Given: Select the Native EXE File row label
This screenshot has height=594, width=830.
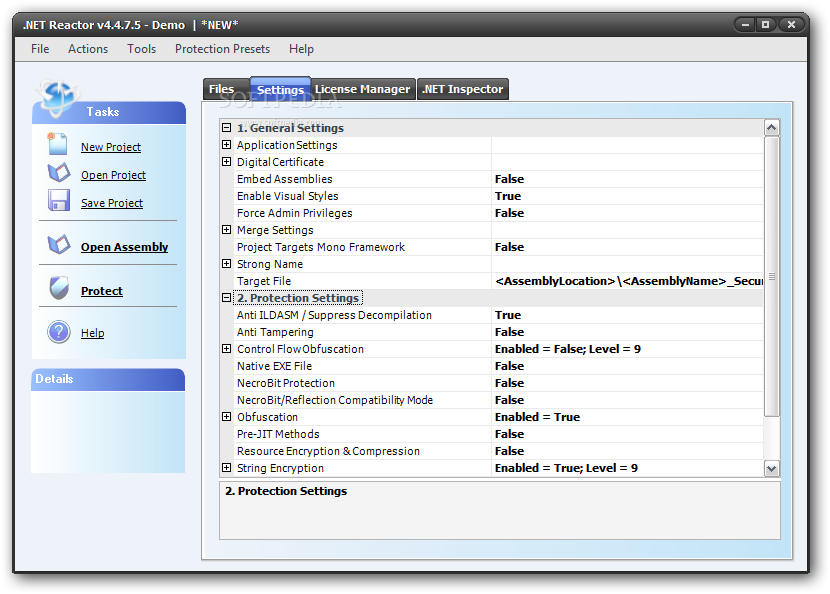Looking at the screenshot, I should tap(274, 366).
